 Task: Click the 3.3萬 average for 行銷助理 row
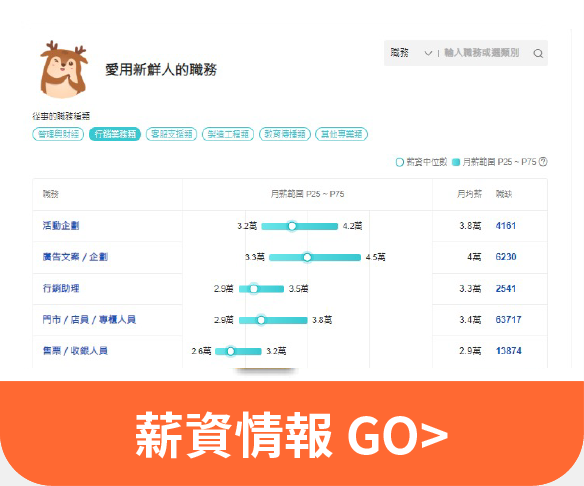point(470,289)
